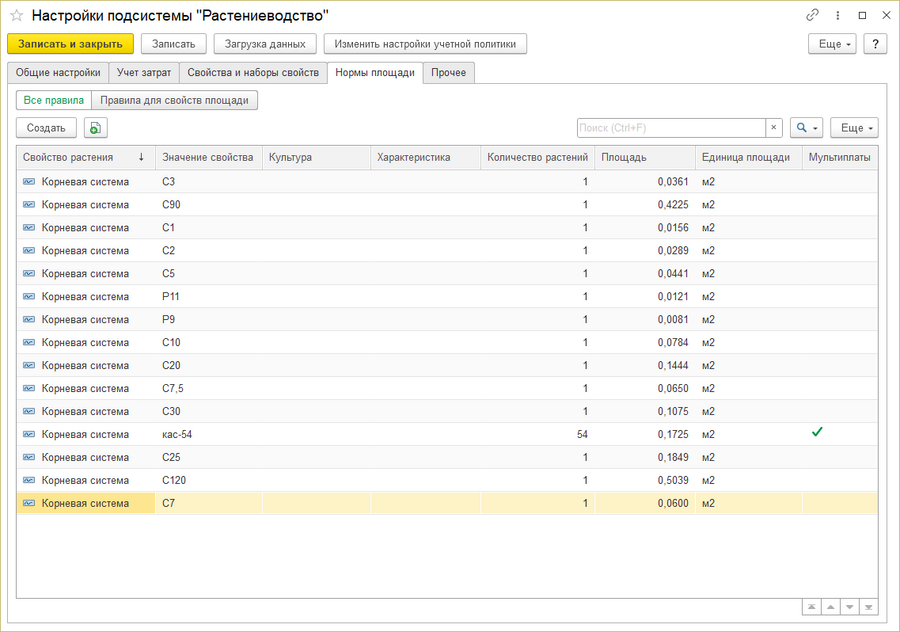Add window to favorites with star icon

pos(16,16)
